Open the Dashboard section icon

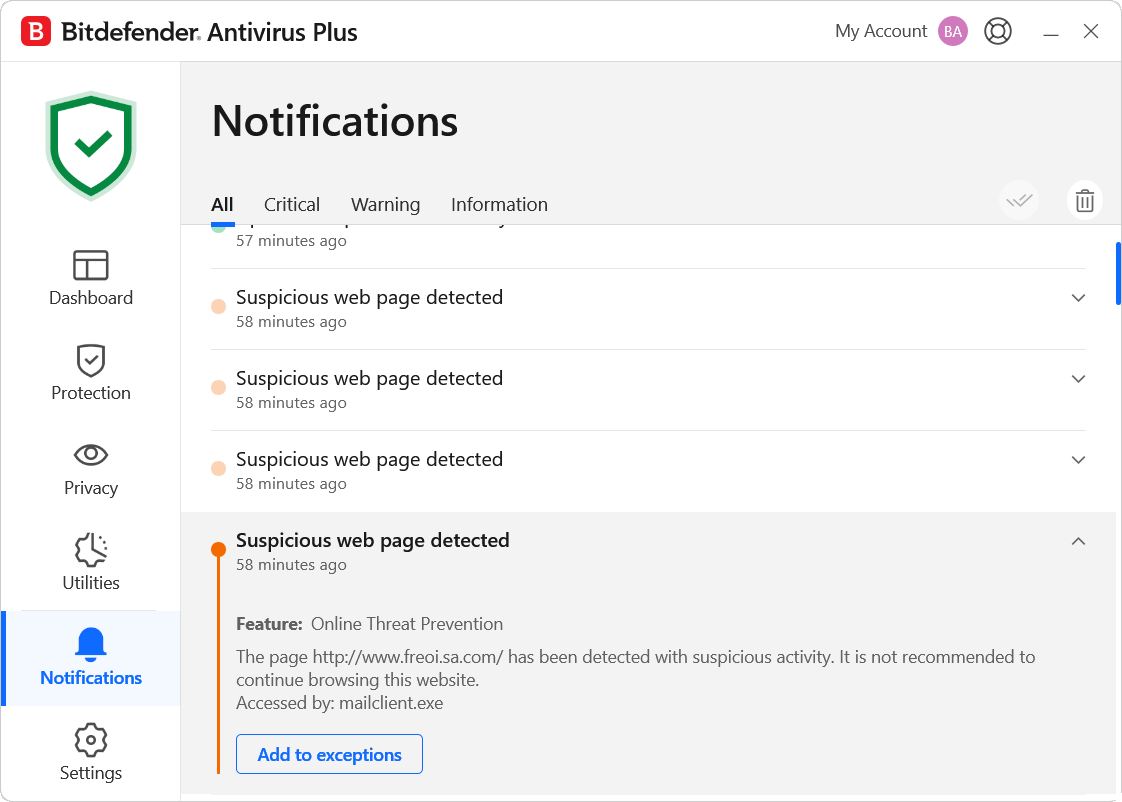click(x=90, y=265)
